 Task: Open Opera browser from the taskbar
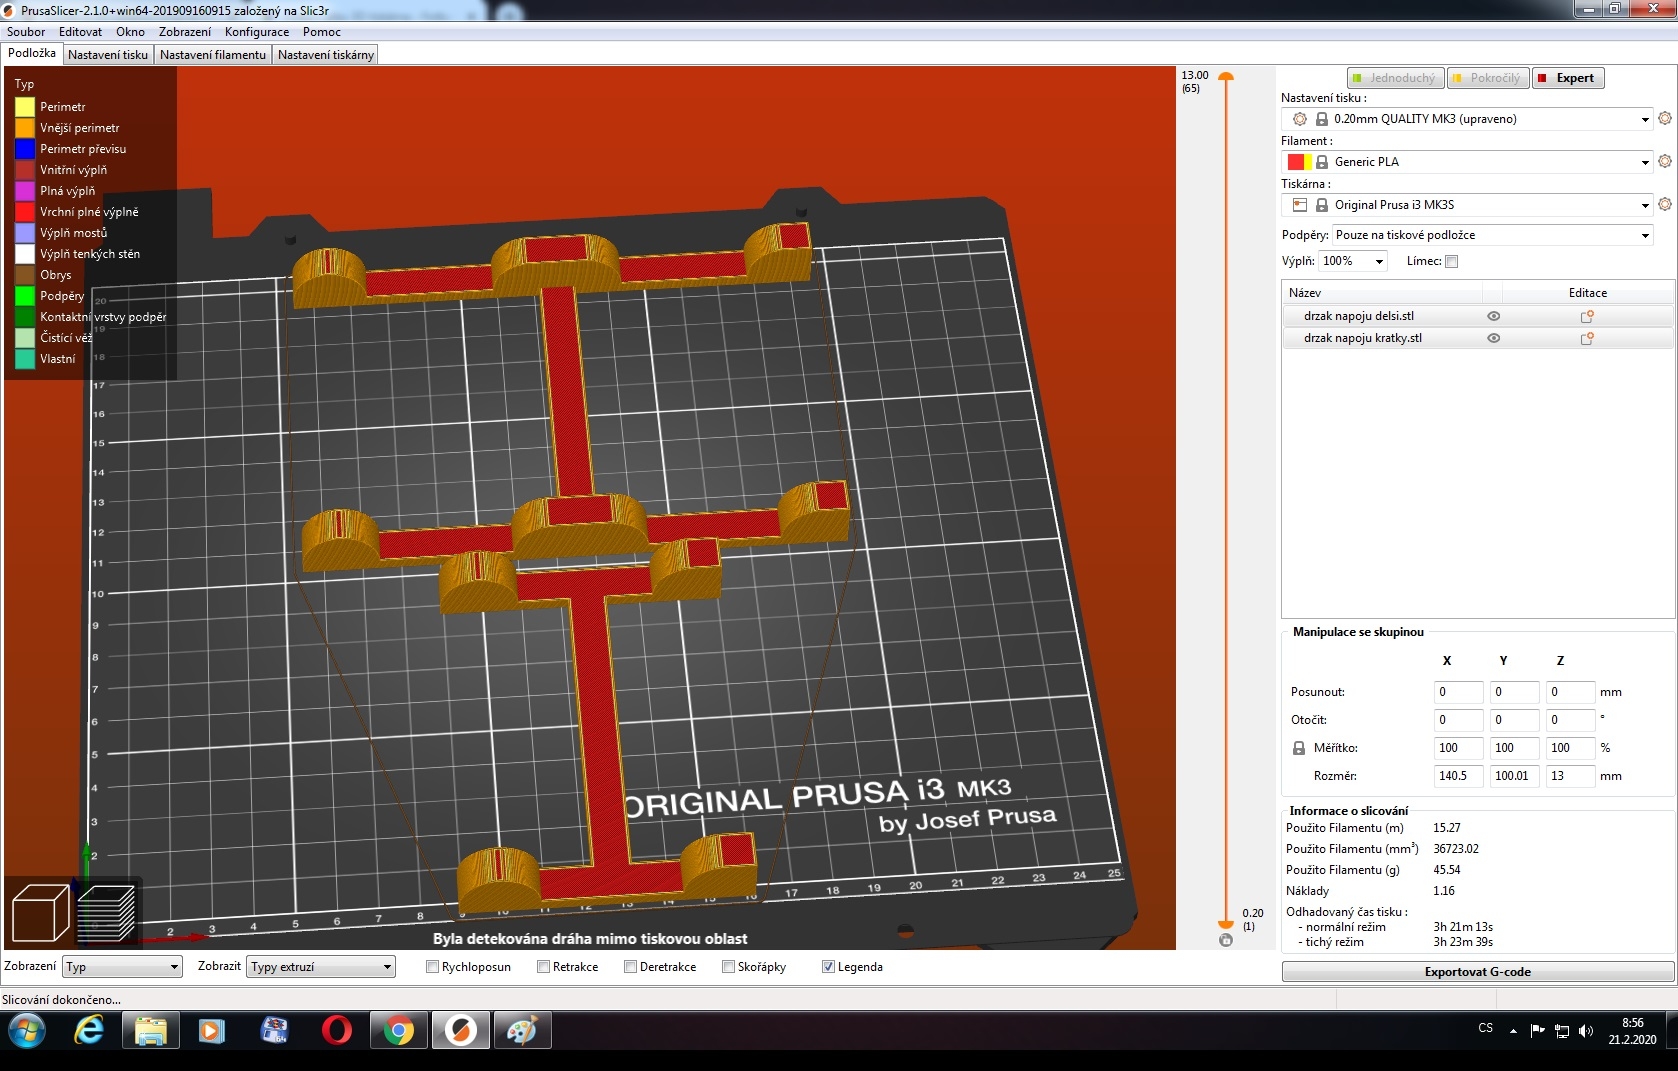337,1030
